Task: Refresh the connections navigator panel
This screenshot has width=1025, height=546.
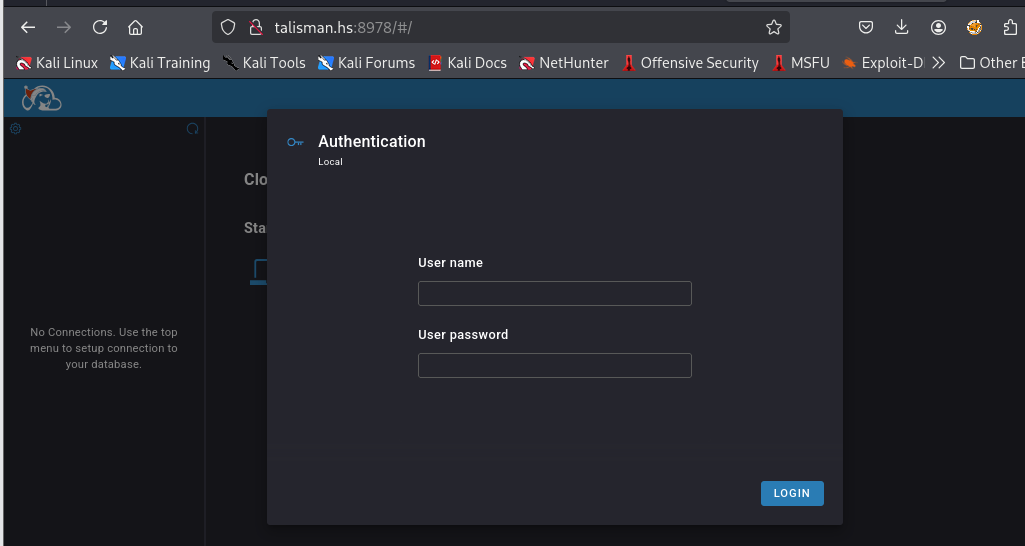Action: 193,129
